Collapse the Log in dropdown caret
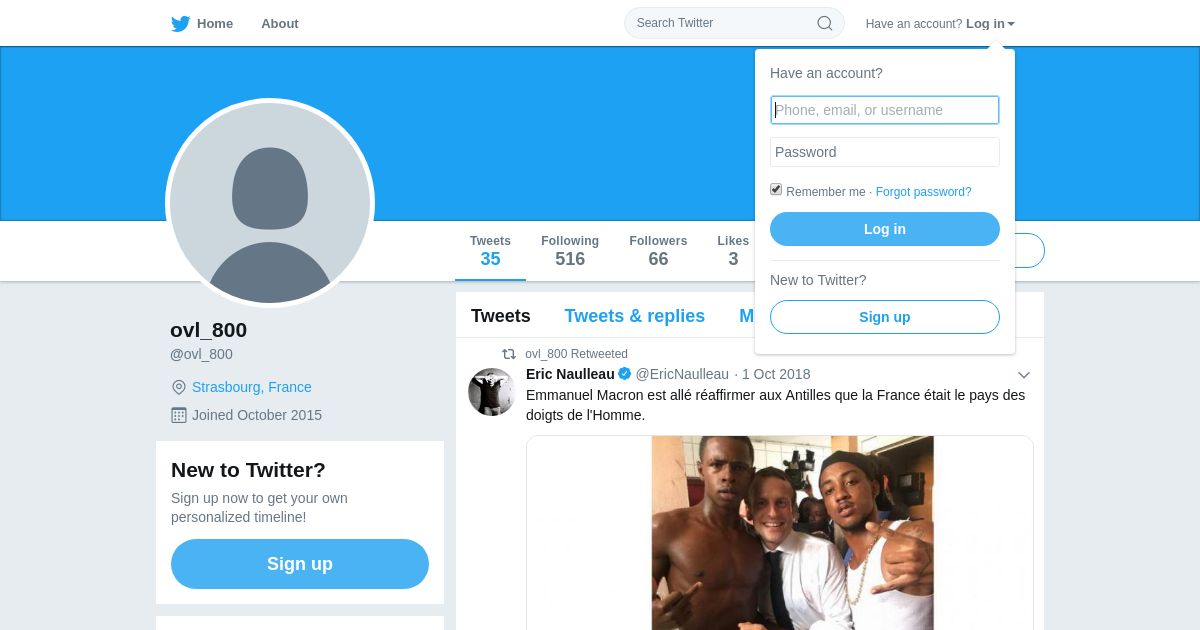This screenshot has height=630, width=1200. 1011,24
